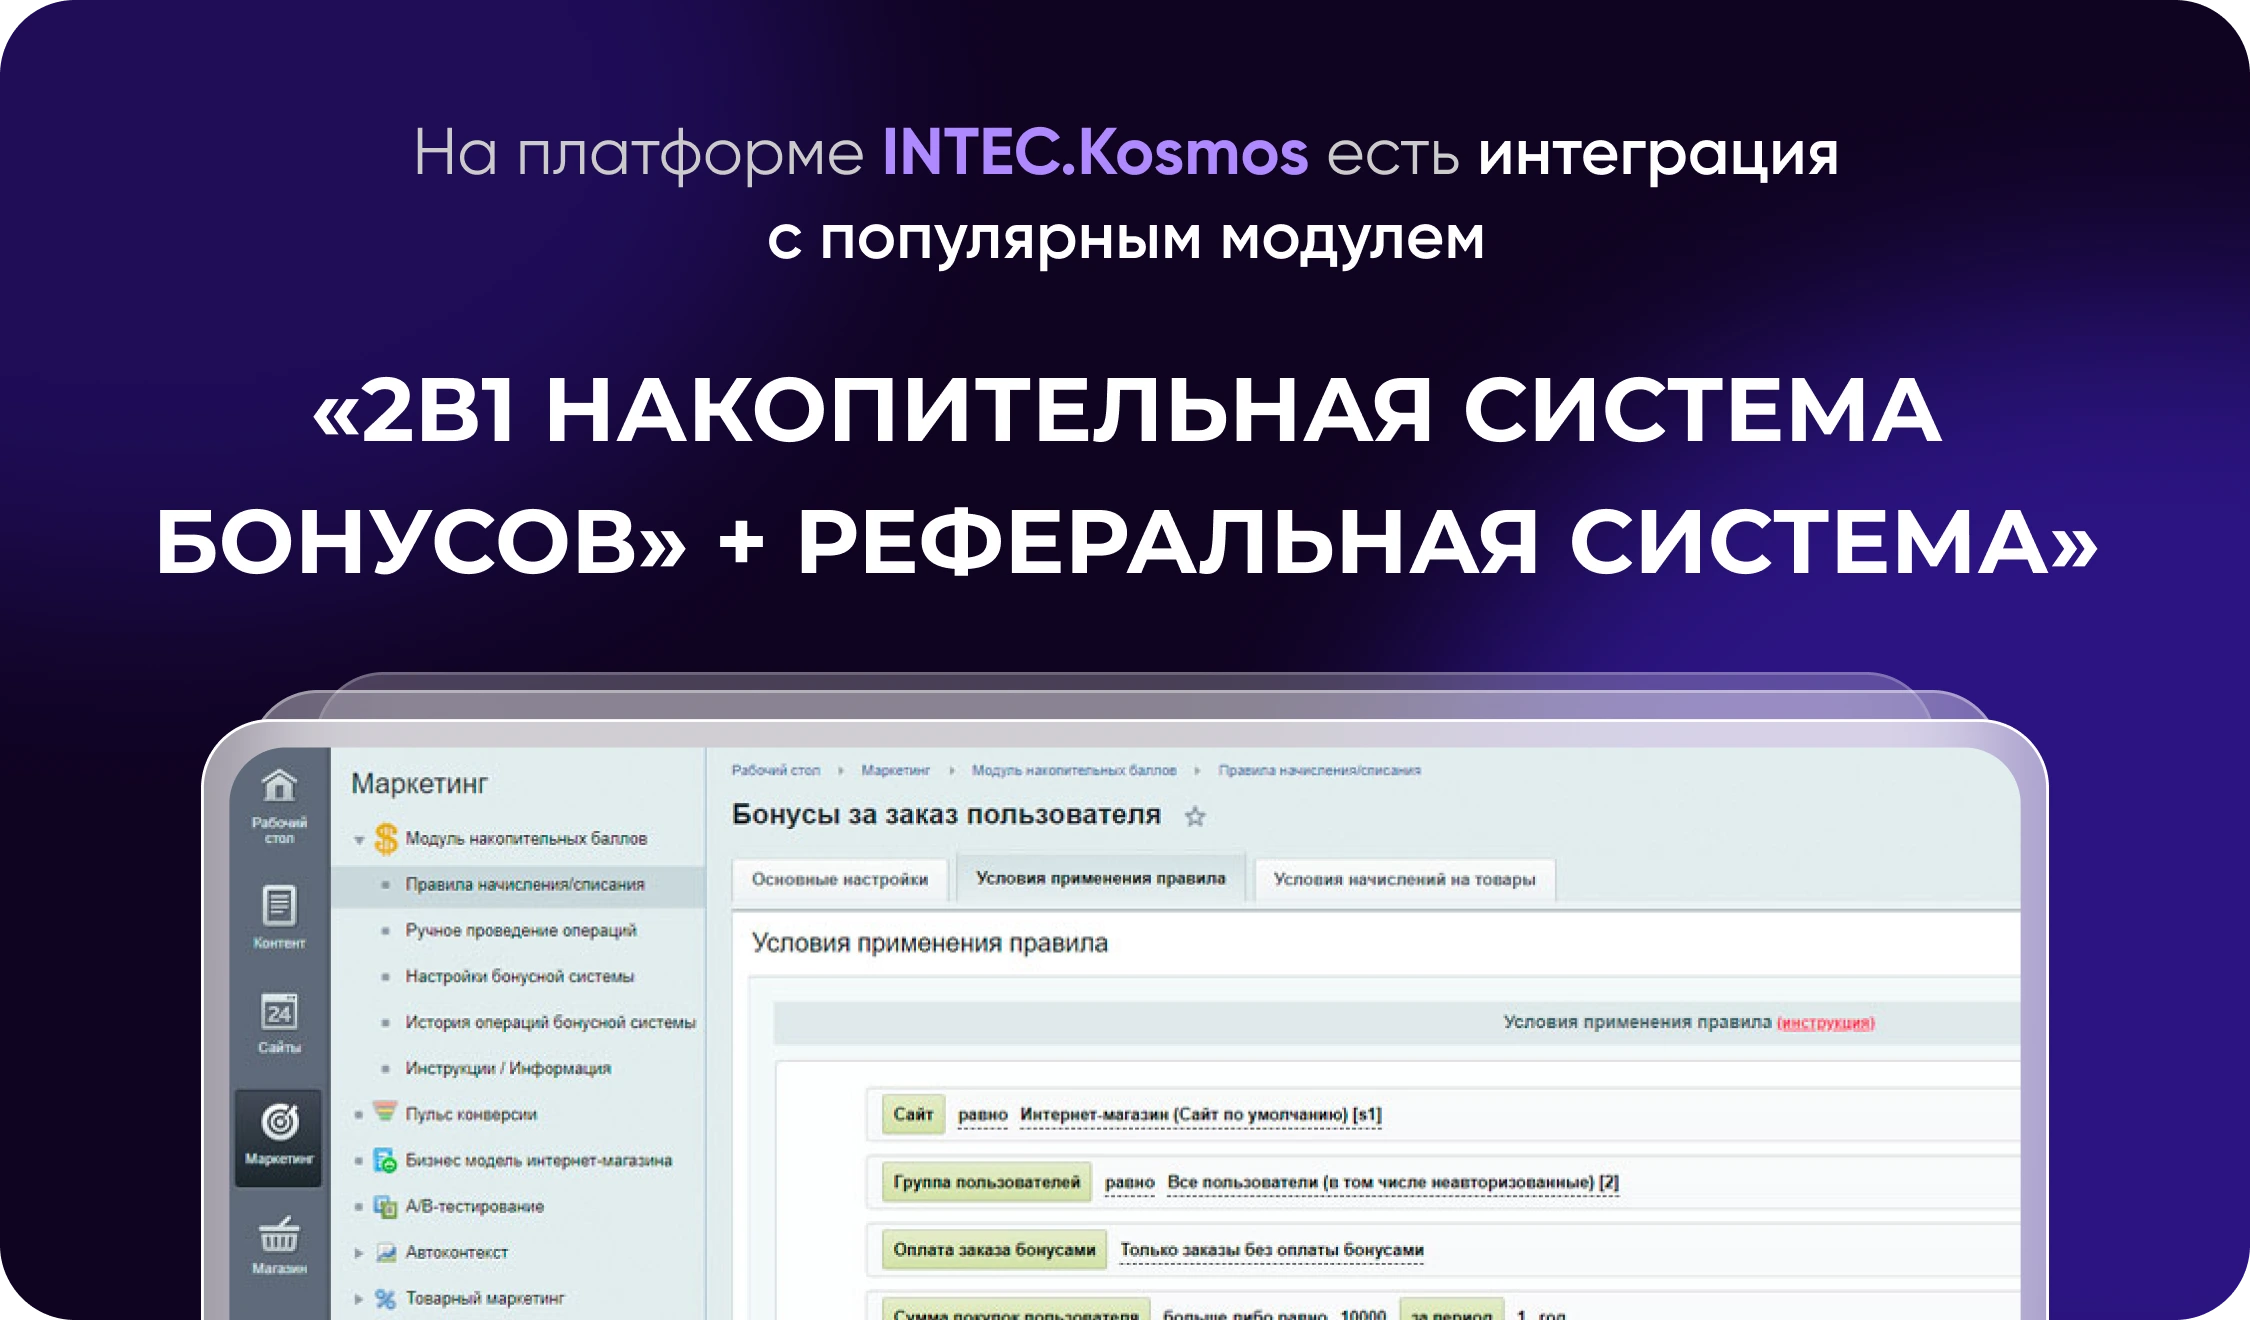The height and width of the screenshot is (1320, 2250).
Task: Mark Бонусы за заказ пользователя as favorite star
Action: [1194, 816]
